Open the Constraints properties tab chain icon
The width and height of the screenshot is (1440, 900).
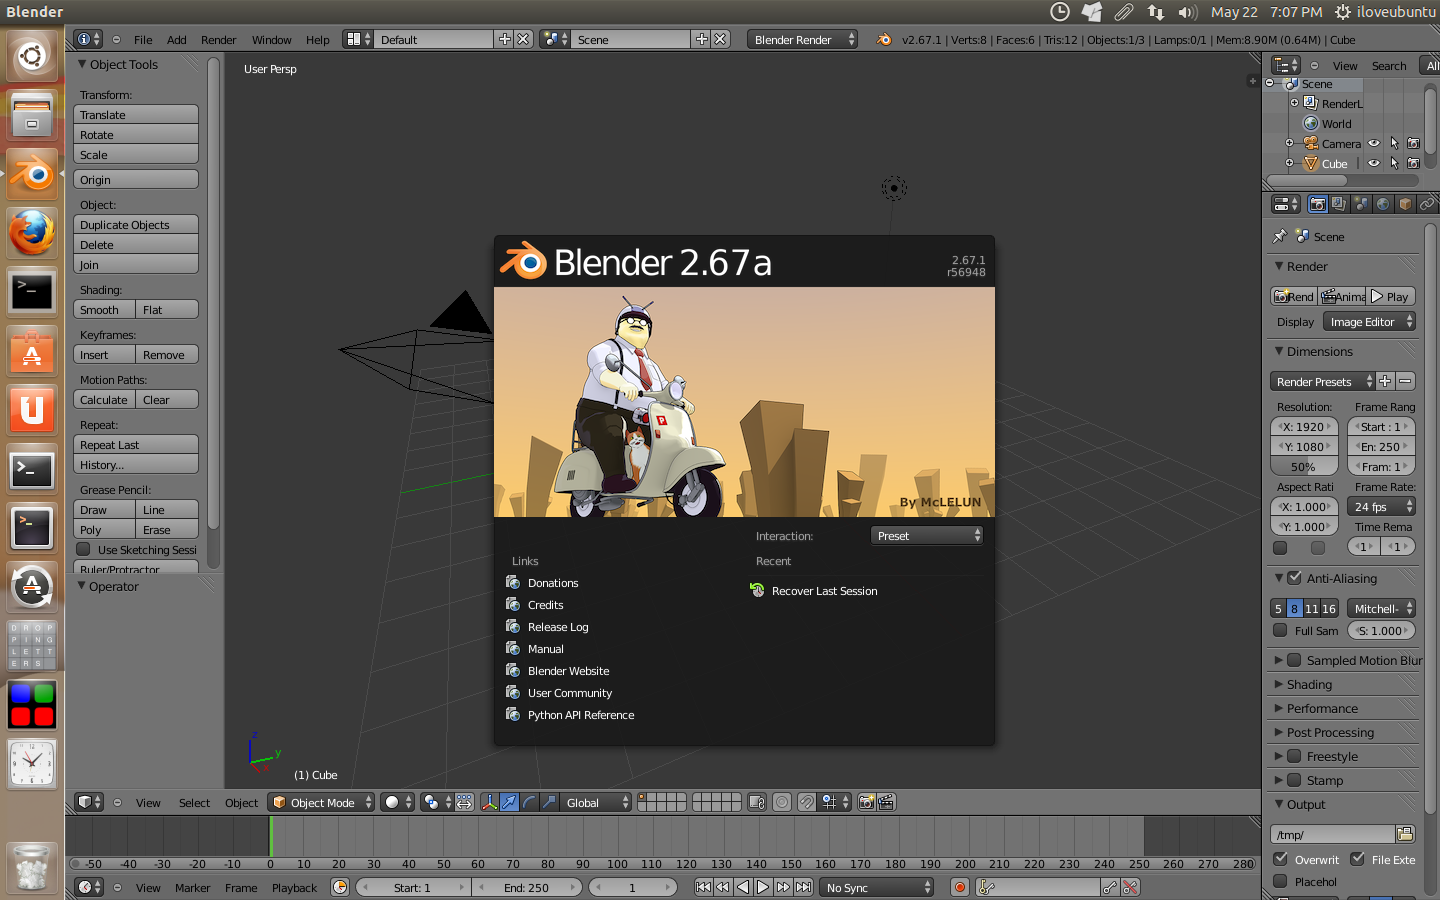point(1427,204)
